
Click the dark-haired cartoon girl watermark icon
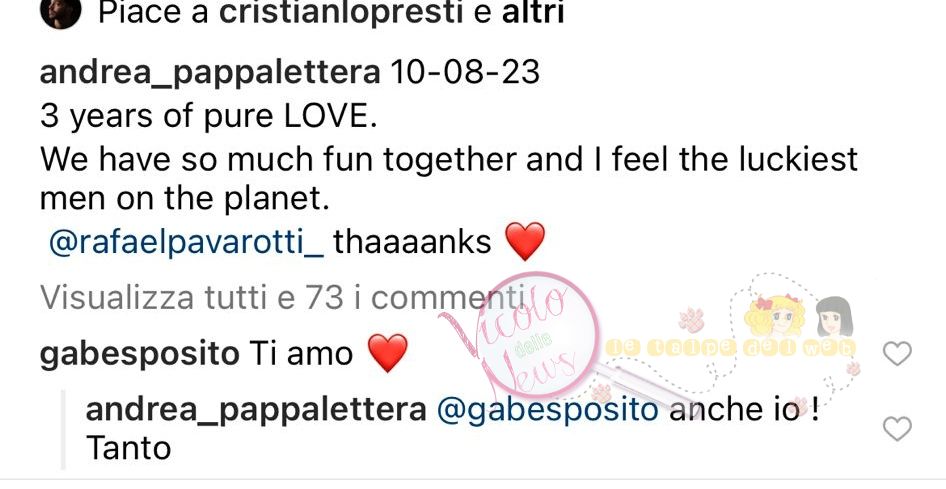coord(834,317)
